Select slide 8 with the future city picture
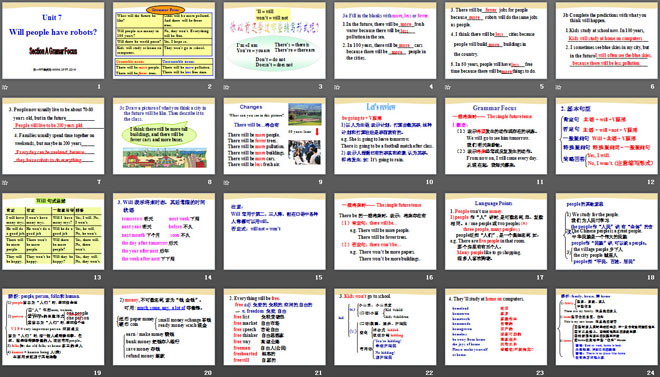 [164, 136]
